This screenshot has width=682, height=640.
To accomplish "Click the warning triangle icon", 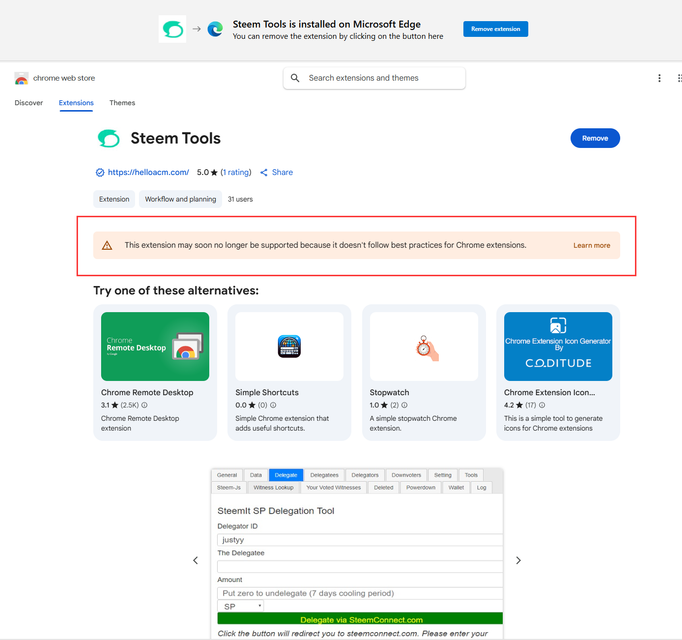I will pos(107,245).
